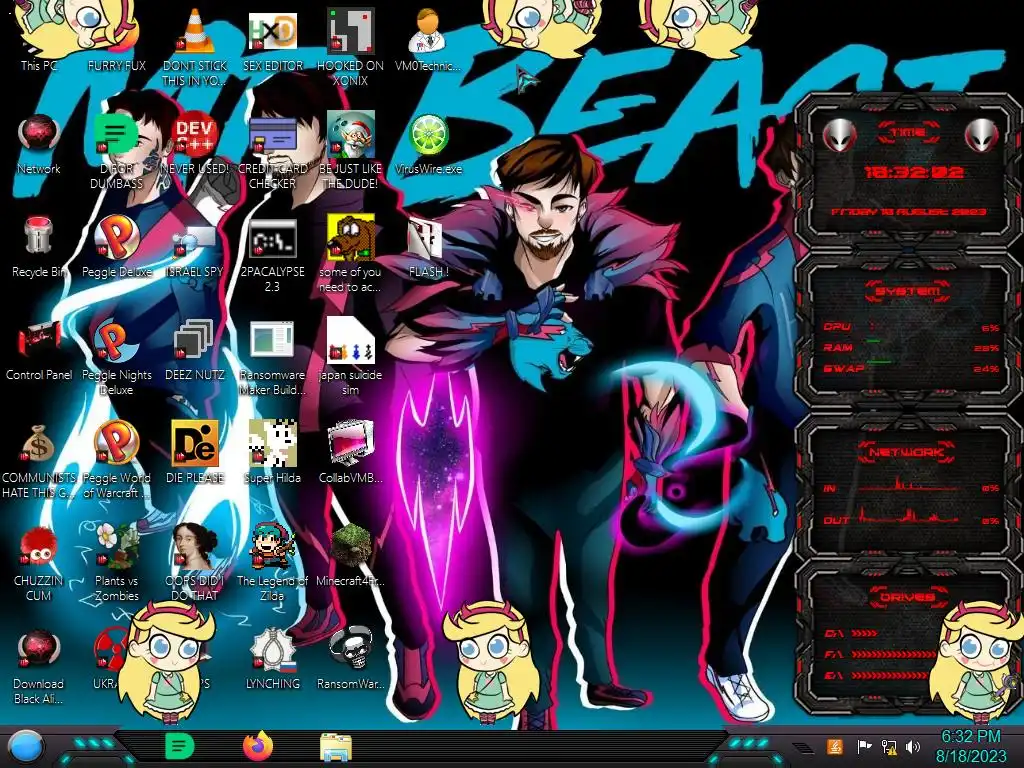
Task: Open the network status tray icon with warning
Action: point(889,746)
